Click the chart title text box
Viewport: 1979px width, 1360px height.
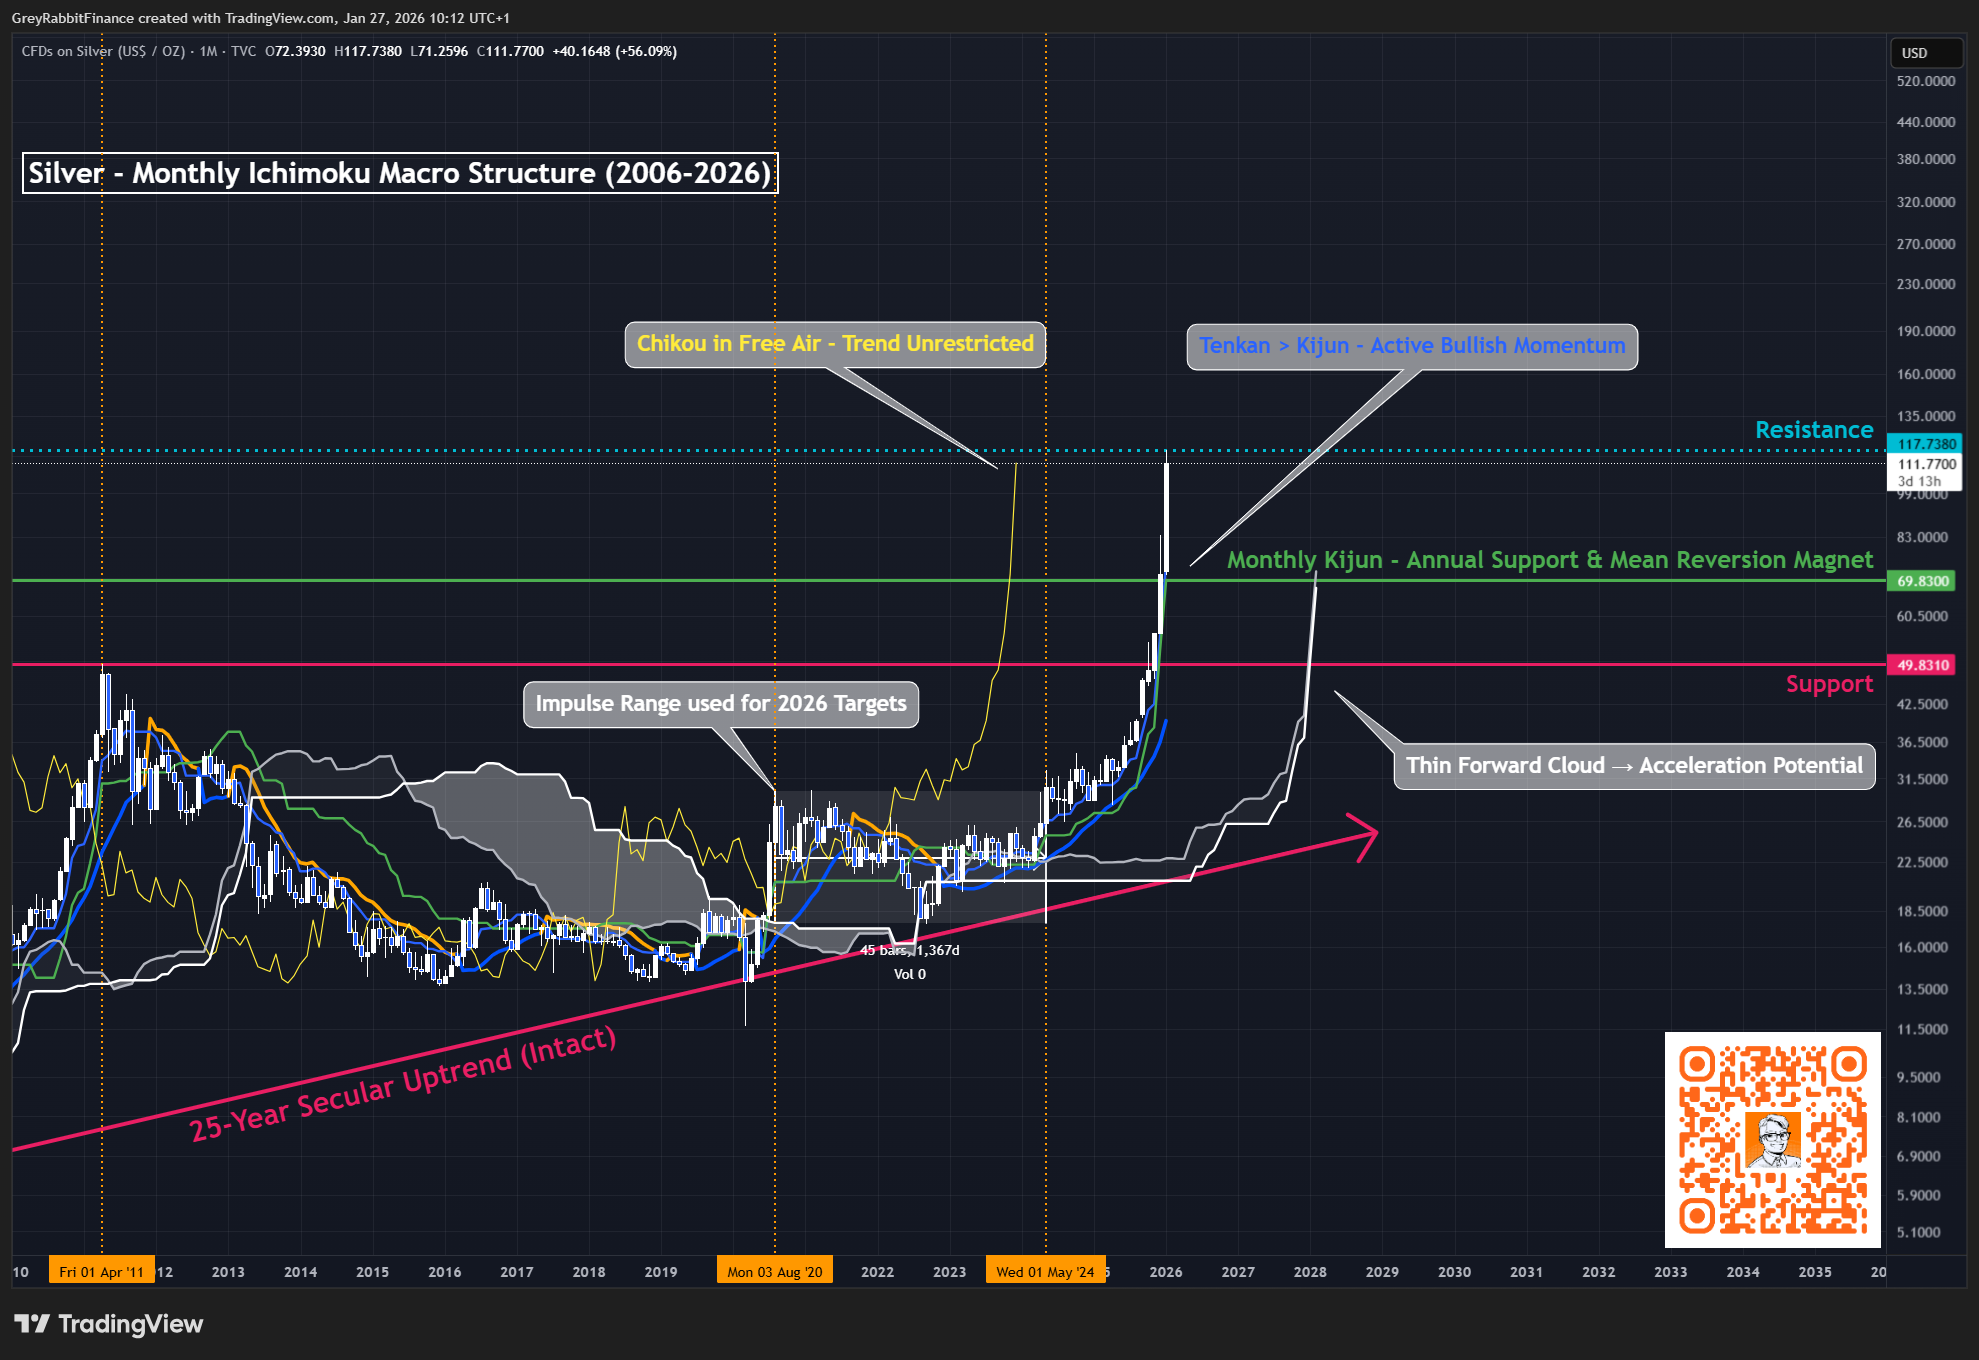pos(400,173)
